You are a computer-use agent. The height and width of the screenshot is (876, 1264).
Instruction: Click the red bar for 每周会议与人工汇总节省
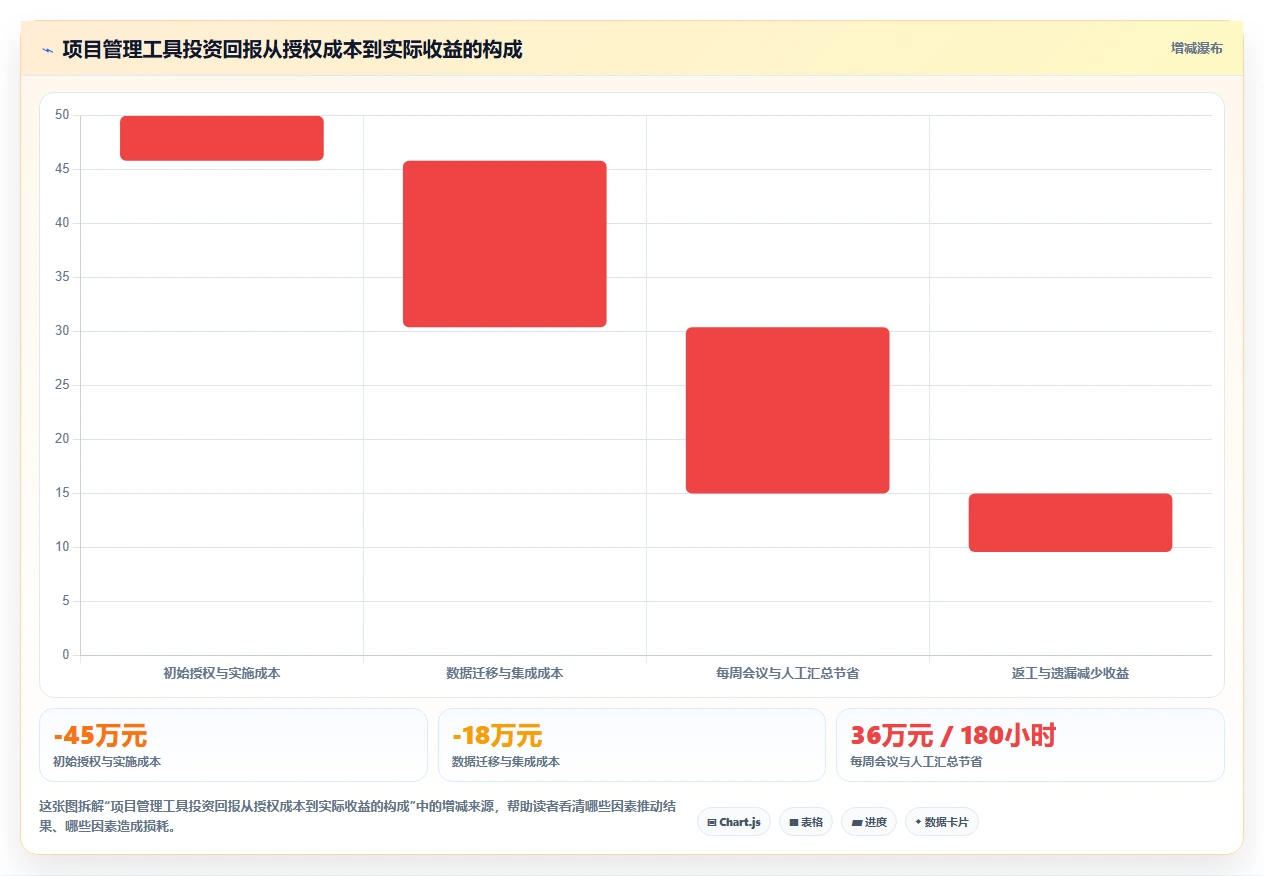(x=788, y=410)
